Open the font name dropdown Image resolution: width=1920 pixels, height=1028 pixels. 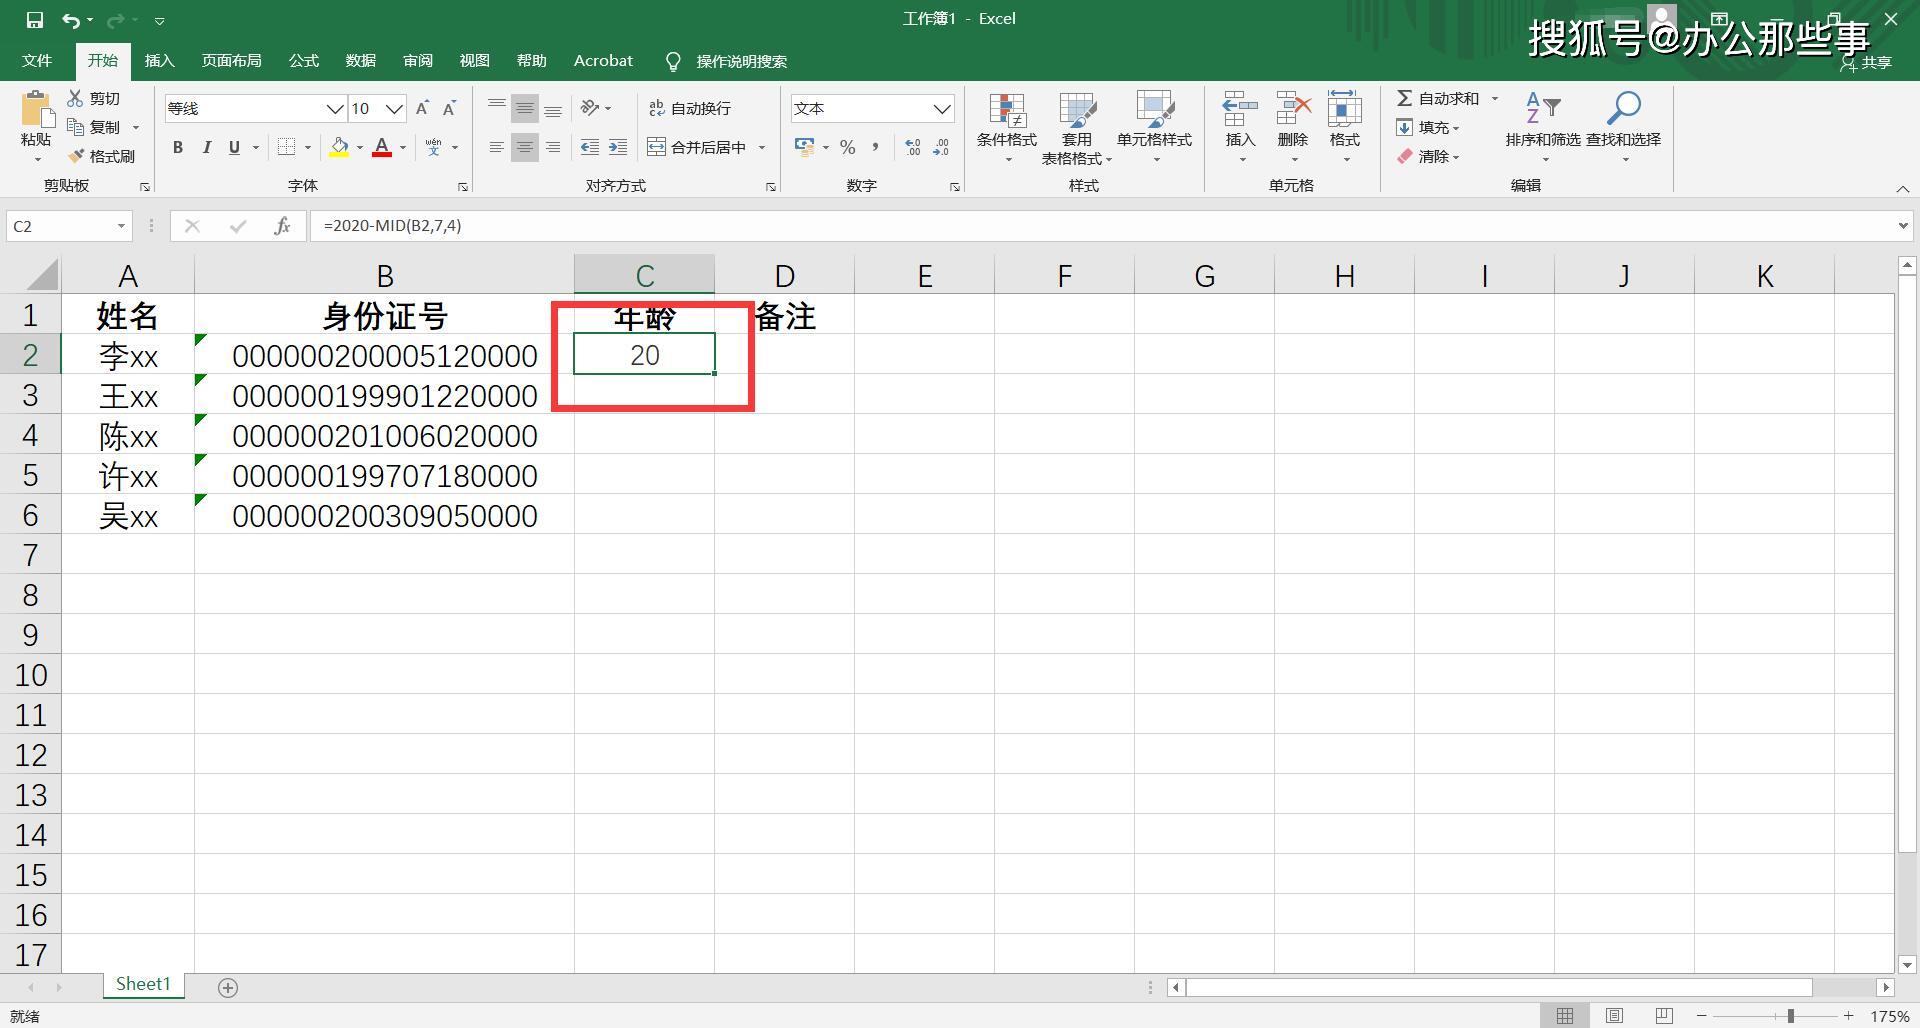tap(334, 108)
